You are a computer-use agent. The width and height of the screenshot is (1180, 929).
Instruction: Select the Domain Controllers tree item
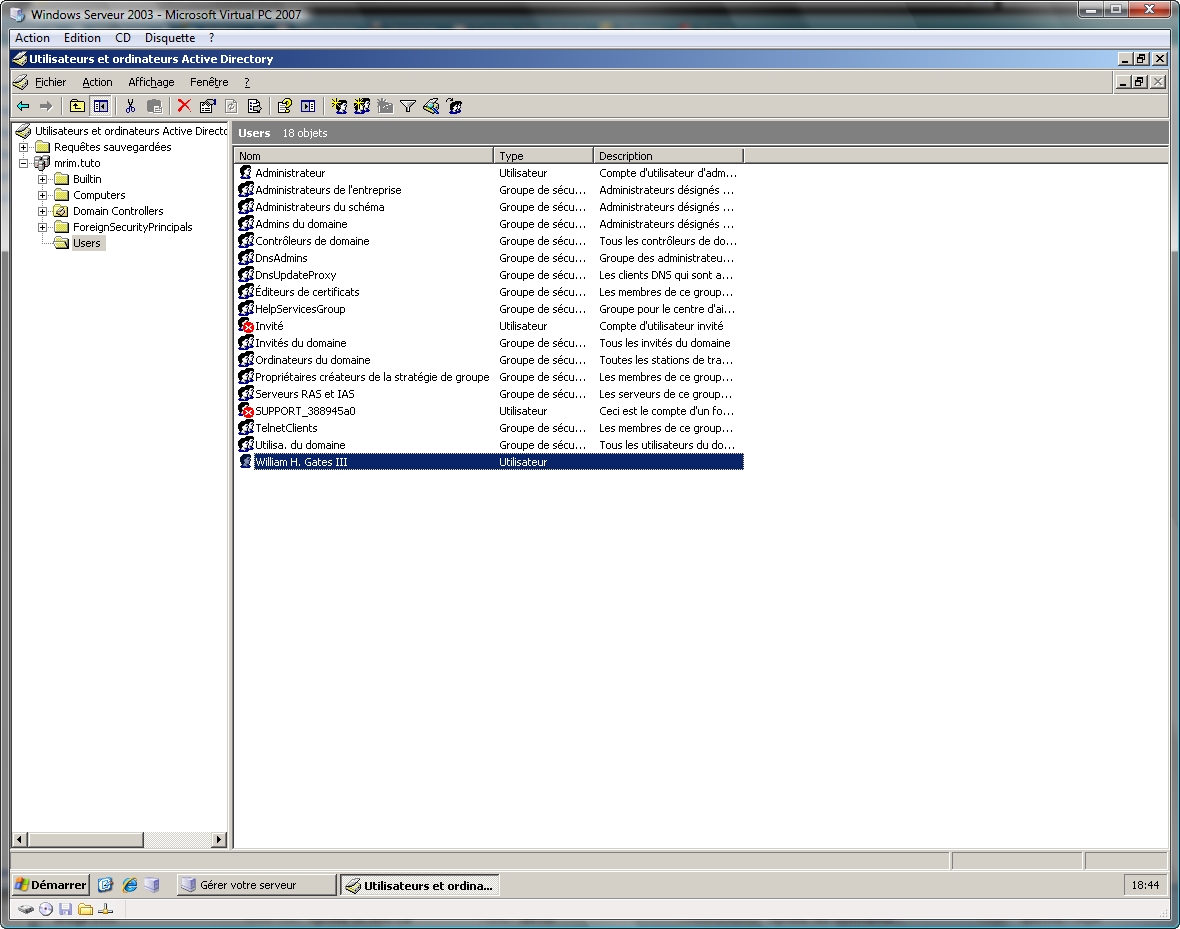118,211
